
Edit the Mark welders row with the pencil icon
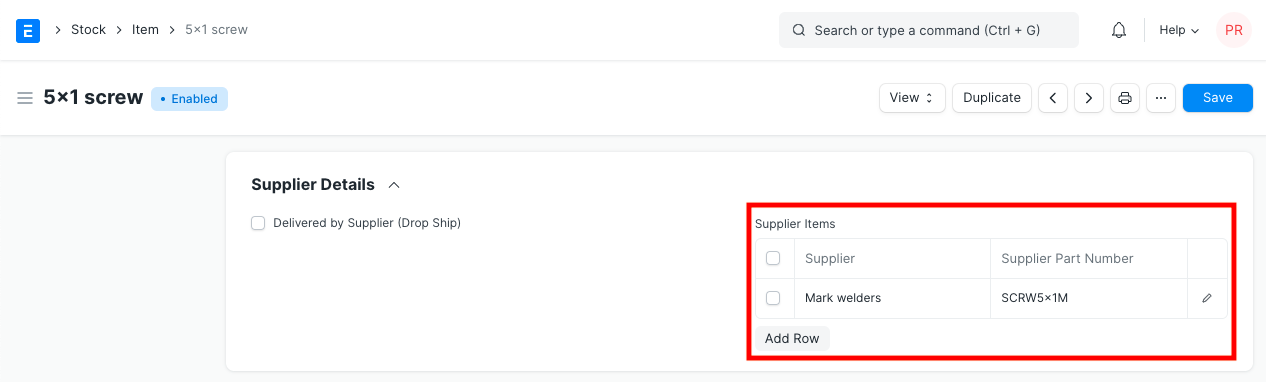pyautogui.click(x=1207, y=298)
